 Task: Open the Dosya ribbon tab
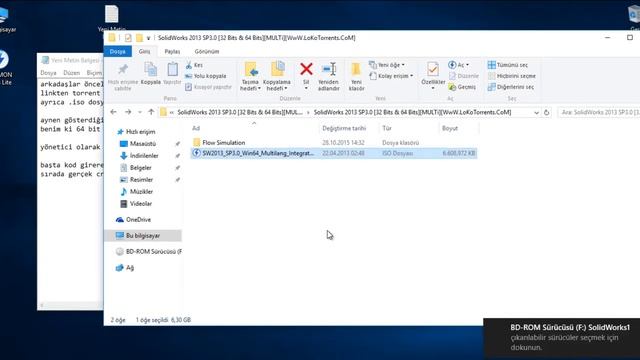[118, 51]
